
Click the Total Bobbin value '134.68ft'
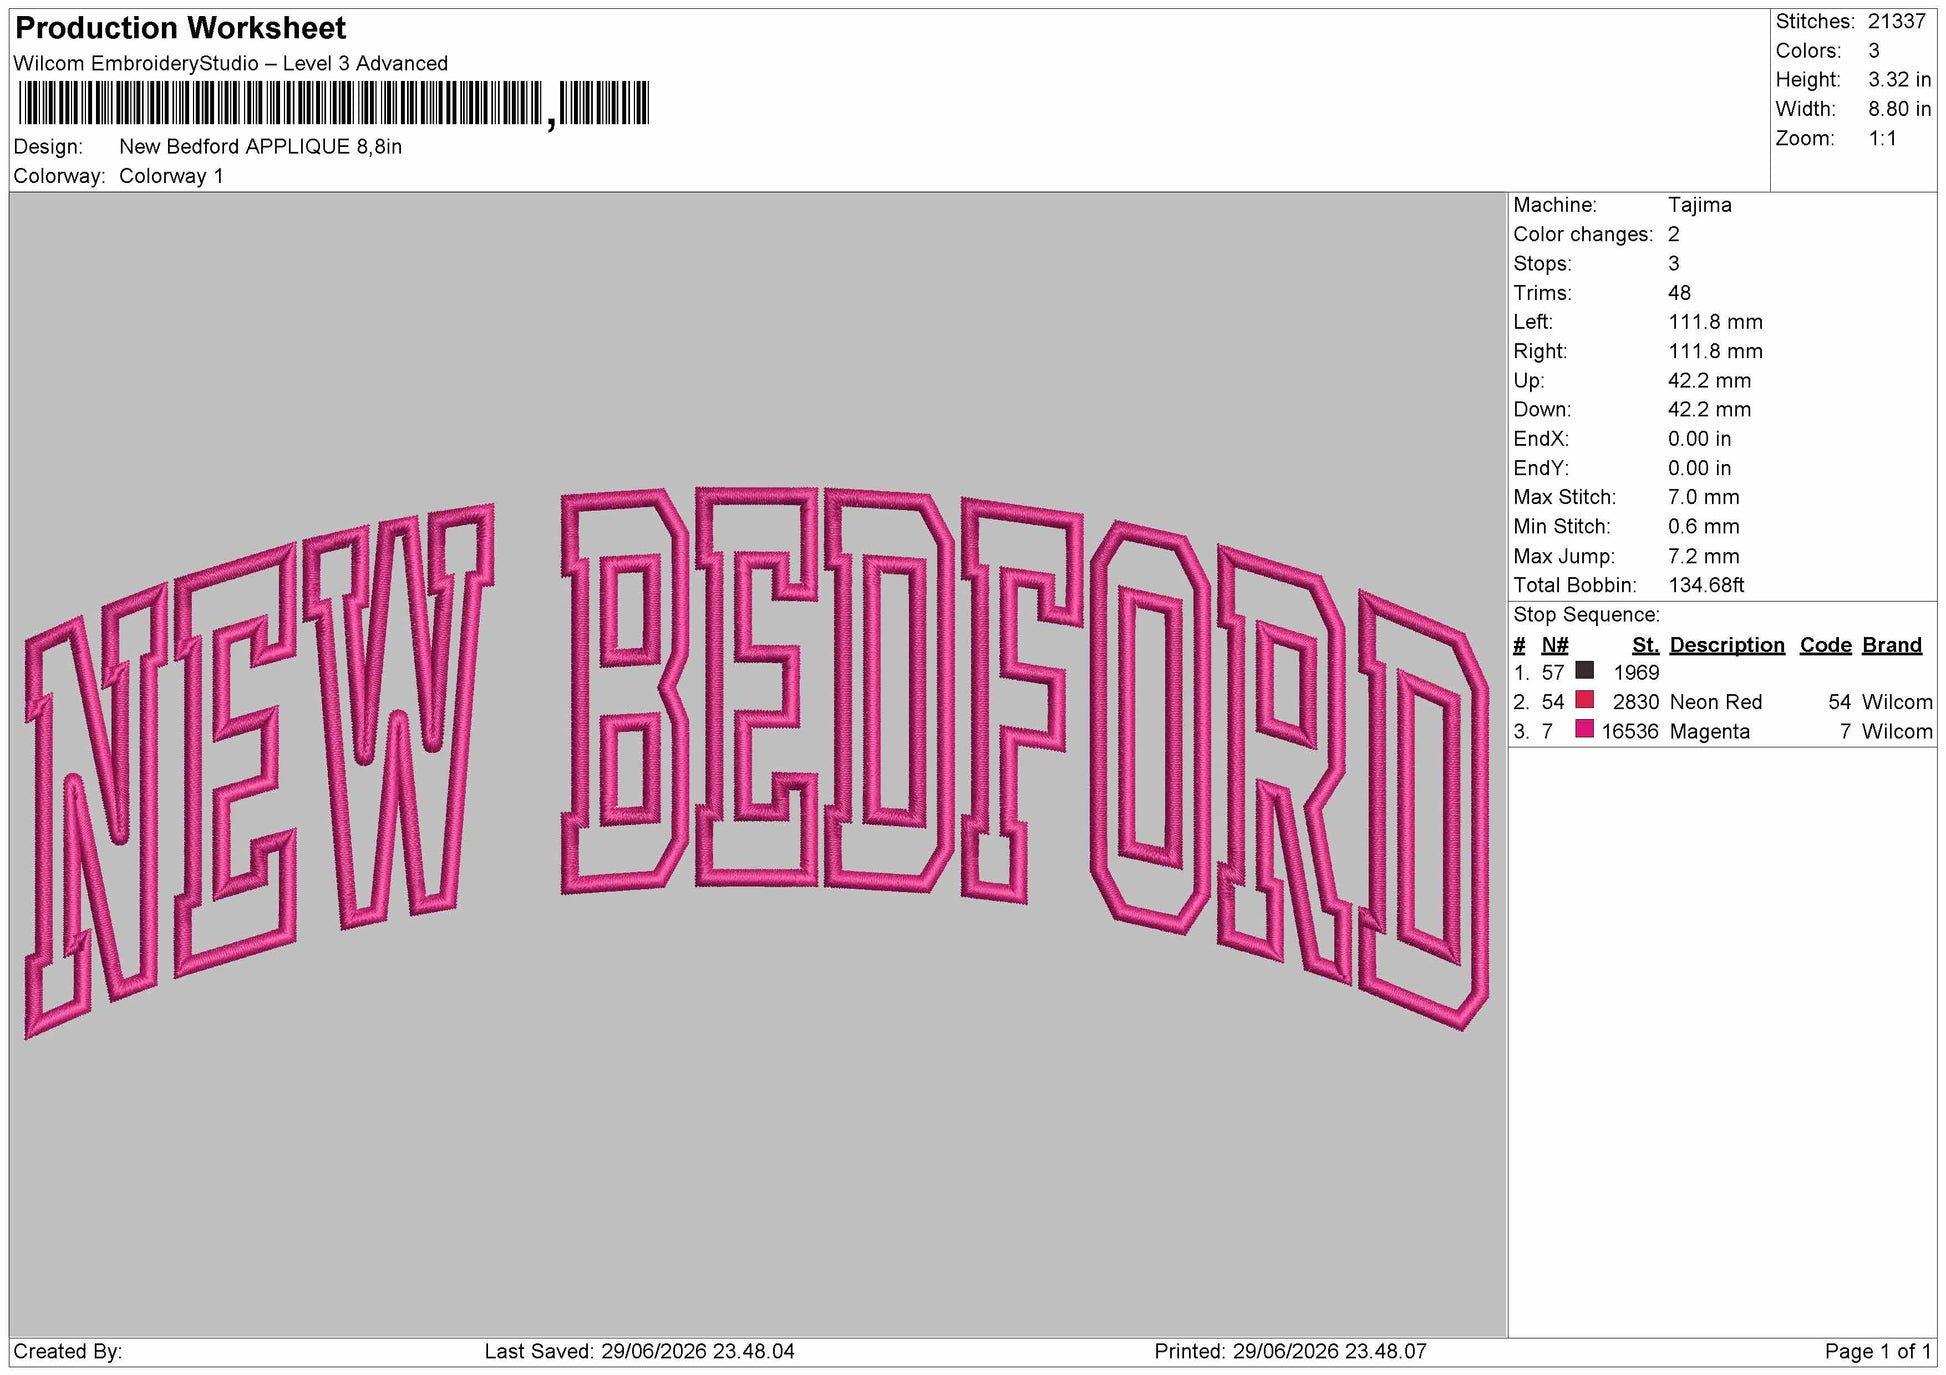(x=1706, y=585)
